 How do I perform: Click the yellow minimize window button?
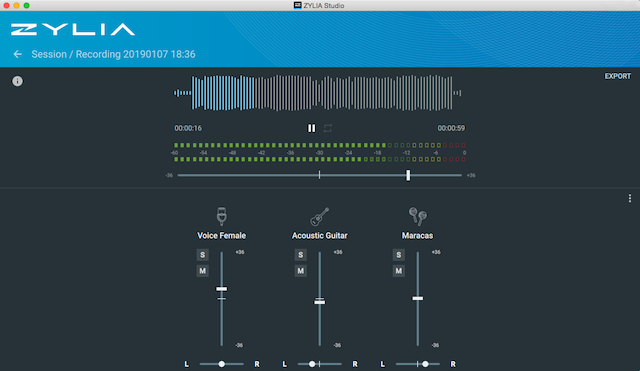pyautogui.click(x=16, y=5)
